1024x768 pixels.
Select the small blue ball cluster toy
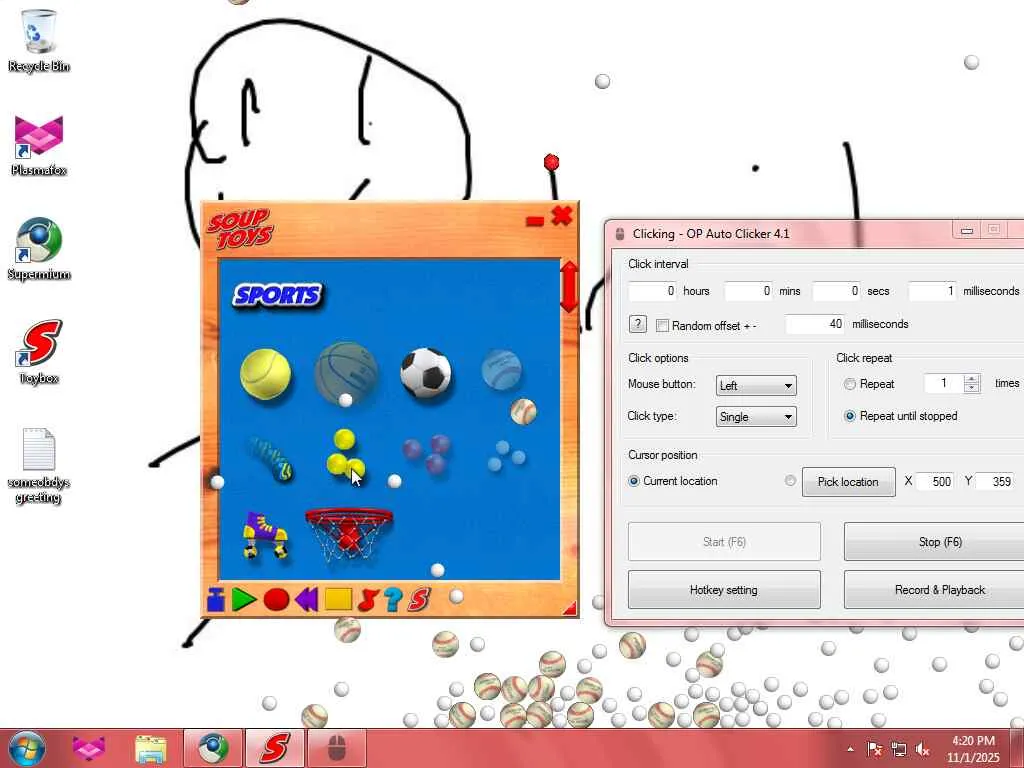click(506, 455)
